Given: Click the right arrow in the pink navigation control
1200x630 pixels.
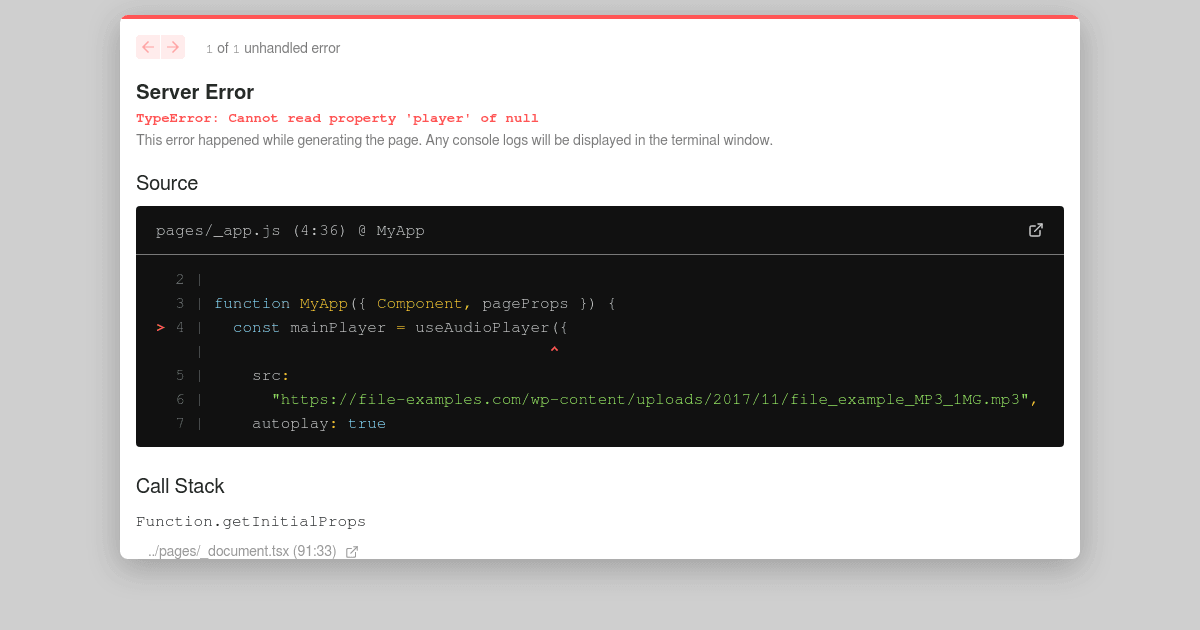Looking at the screenshot, I should (173, 47).
